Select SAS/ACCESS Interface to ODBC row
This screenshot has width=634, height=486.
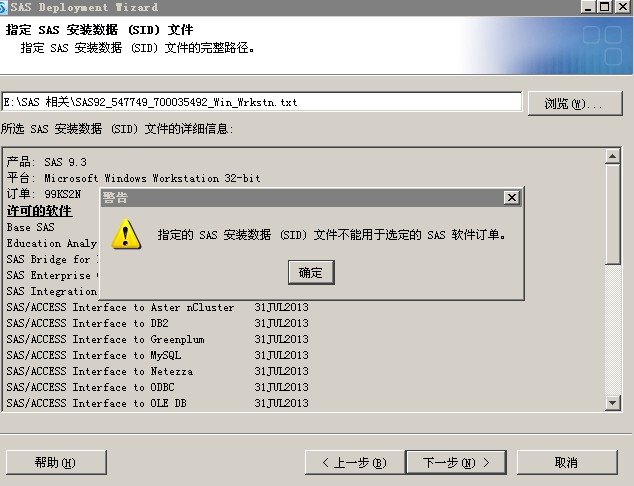(158, 387)
